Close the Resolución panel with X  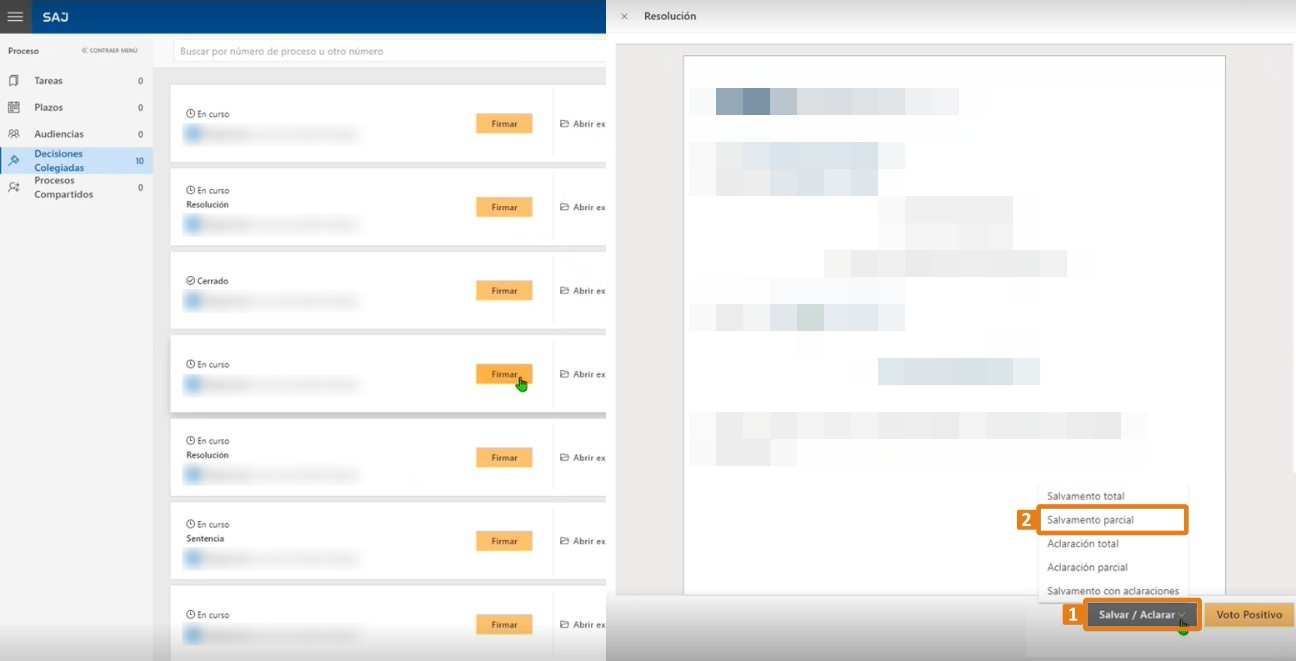click(625, 16)
